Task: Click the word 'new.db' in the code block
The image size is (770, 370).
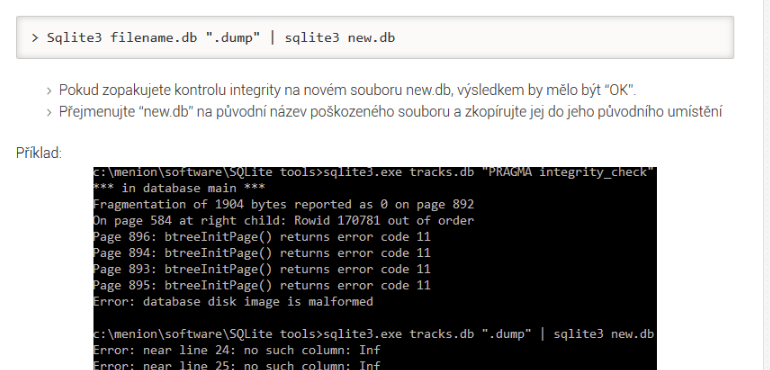Action: click(371, 38)
